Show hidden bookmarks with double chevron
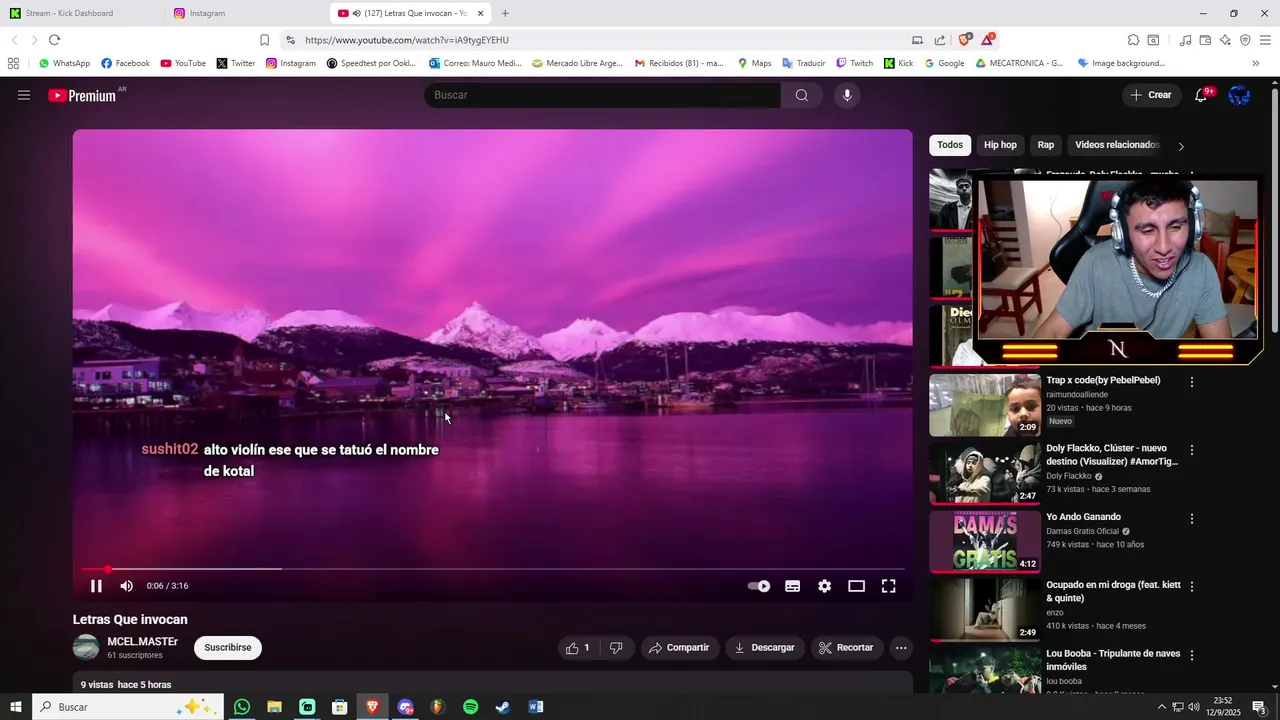 pyautogui.click(x=1256, y=63)
